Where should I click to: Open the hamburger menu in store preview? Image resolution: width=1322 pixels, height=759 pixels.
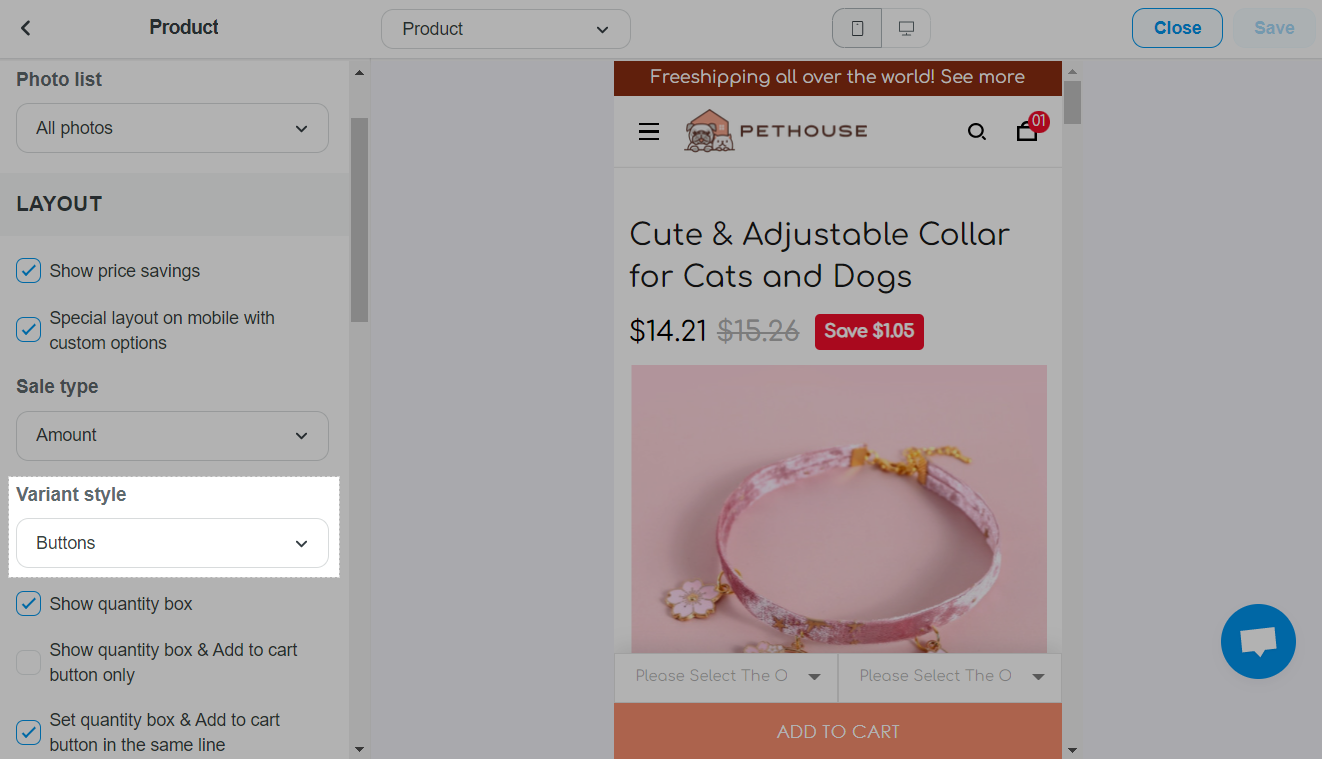pos(649,131)
